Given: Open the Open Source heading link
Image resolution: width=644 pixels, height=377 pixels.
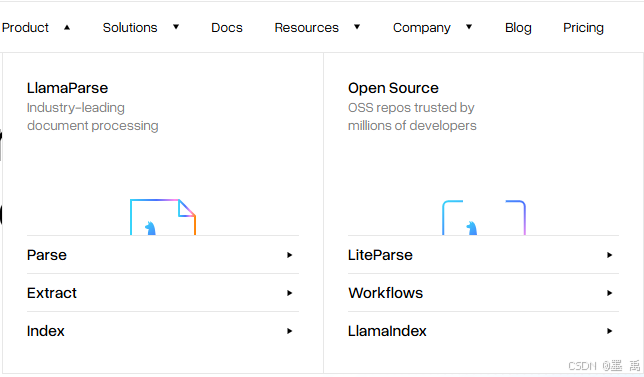Looking at the screenshot, I should pyautogui.click(x=393, y=88).
